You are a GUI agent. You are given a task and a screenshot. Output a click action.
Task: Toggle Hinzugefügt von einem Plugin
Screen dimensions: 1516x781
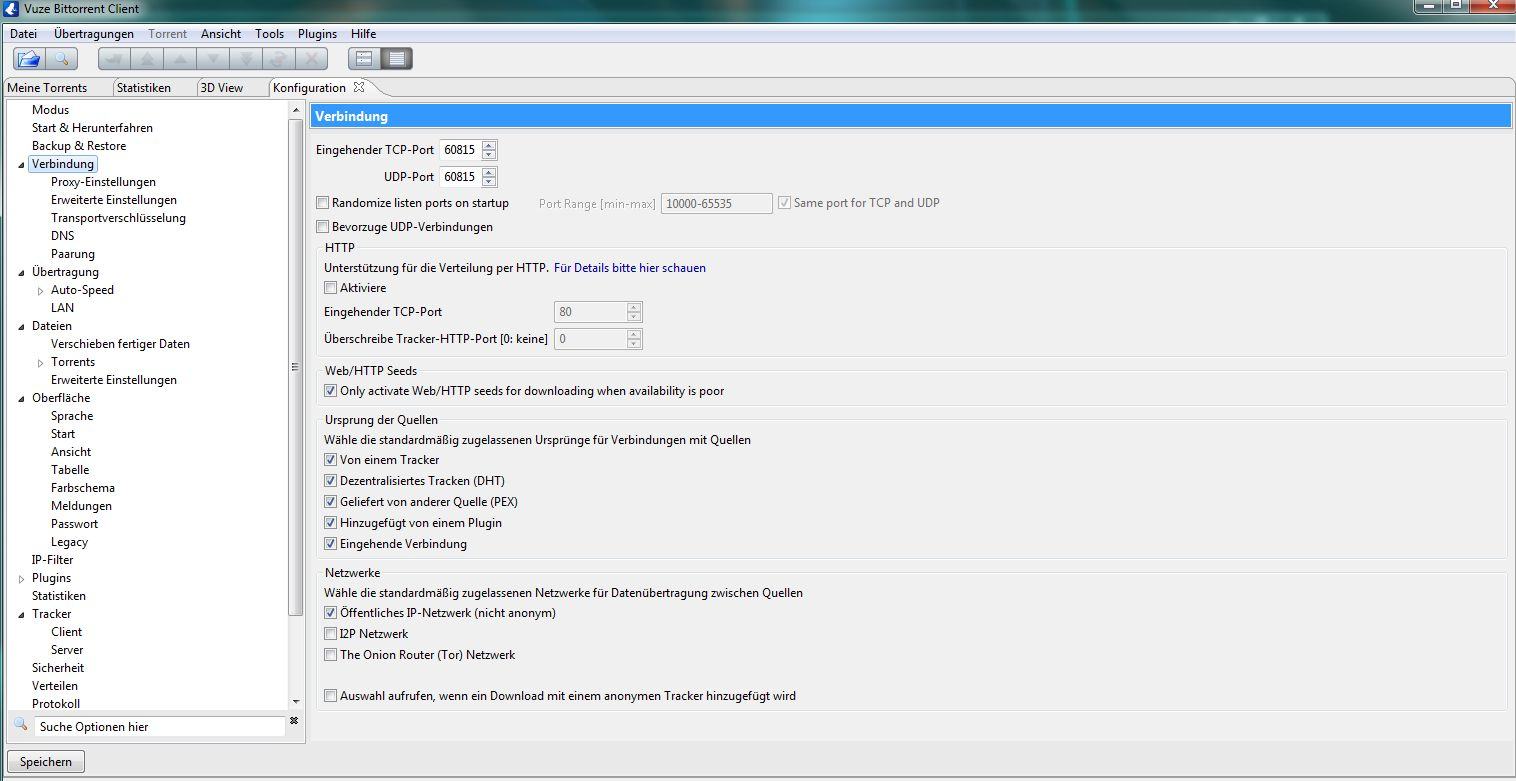tap(330, 523)
